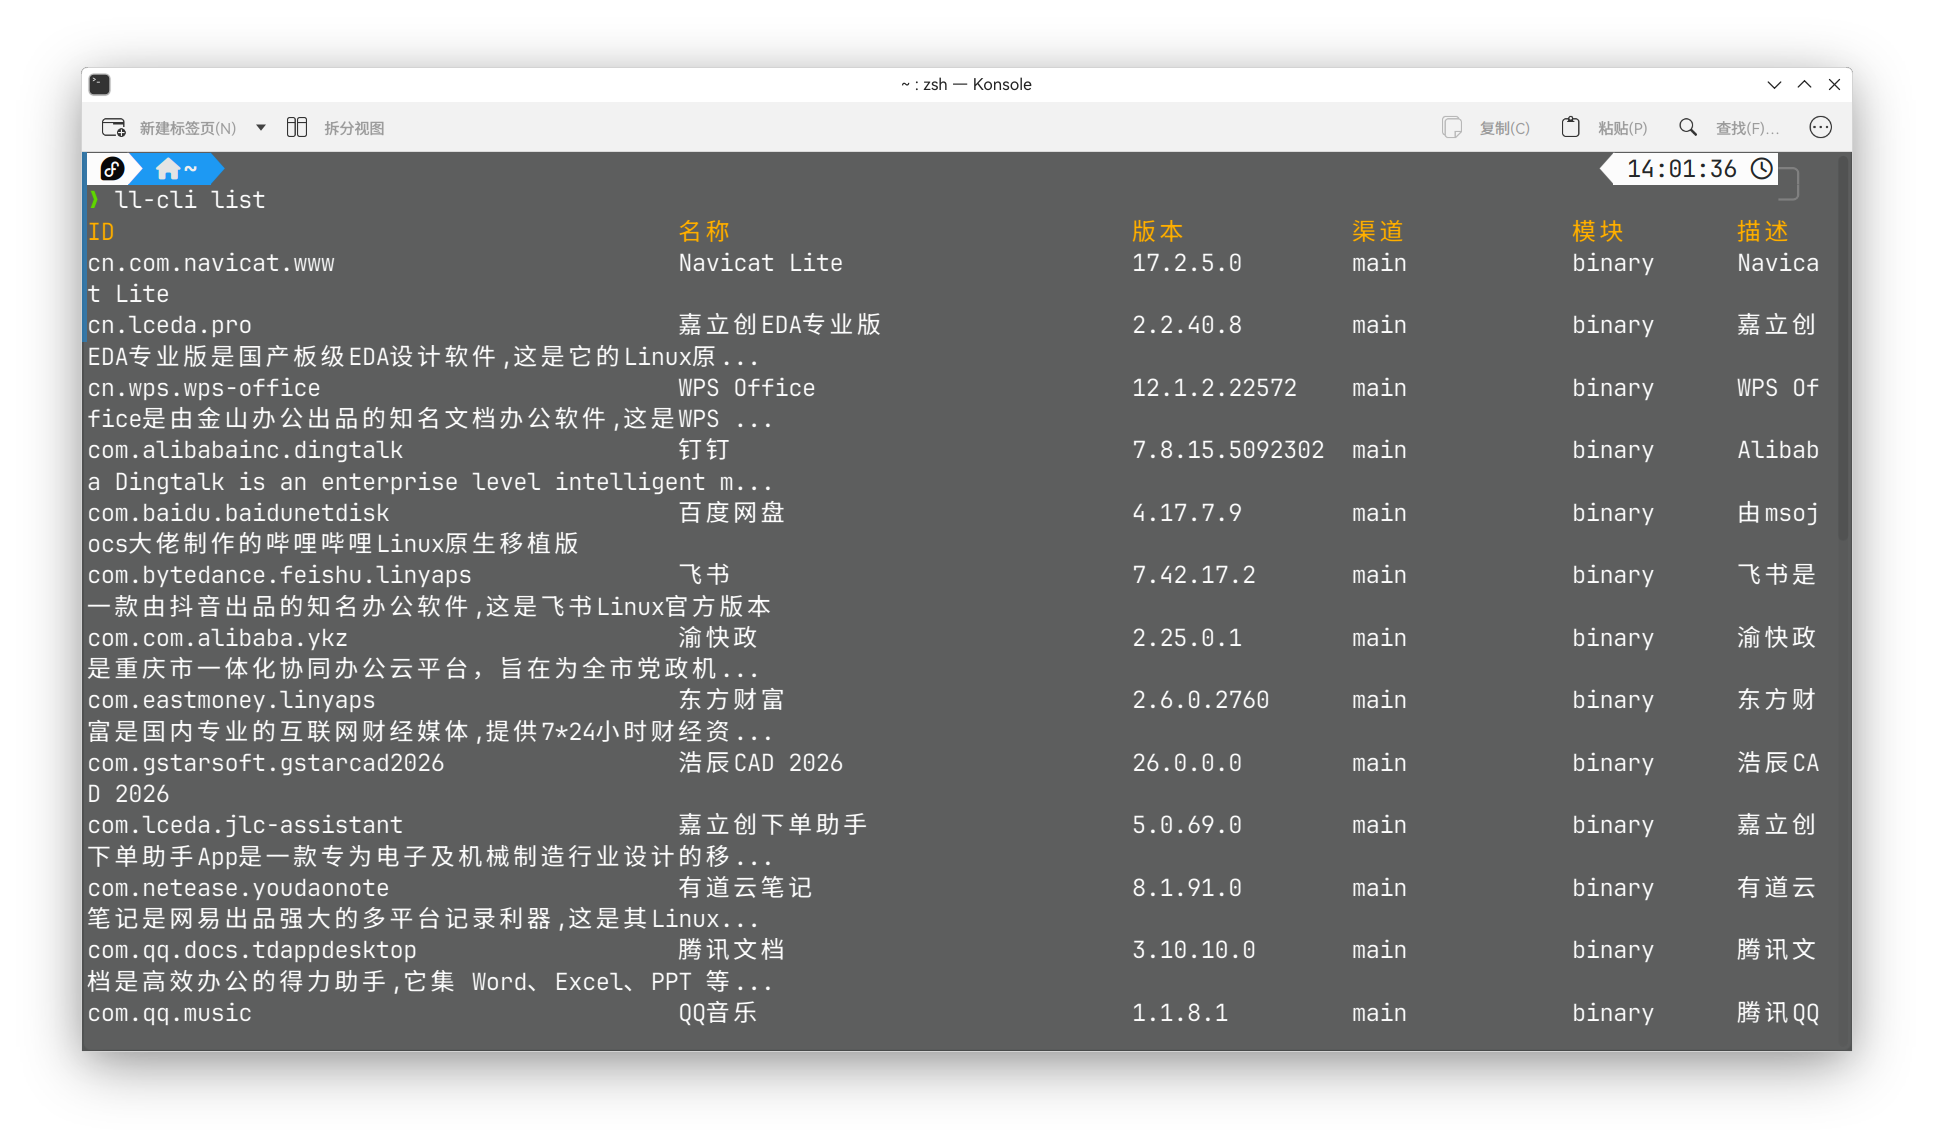Click the WPS Office name cell
This screenshot has height=1148, width=1934.
[x=747, y=388]
